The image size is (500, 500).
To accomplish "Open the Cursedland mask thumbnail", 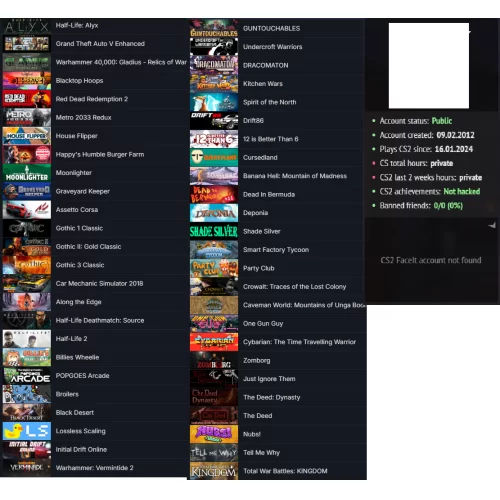I will pyautogui.click(x=214, y=157).
